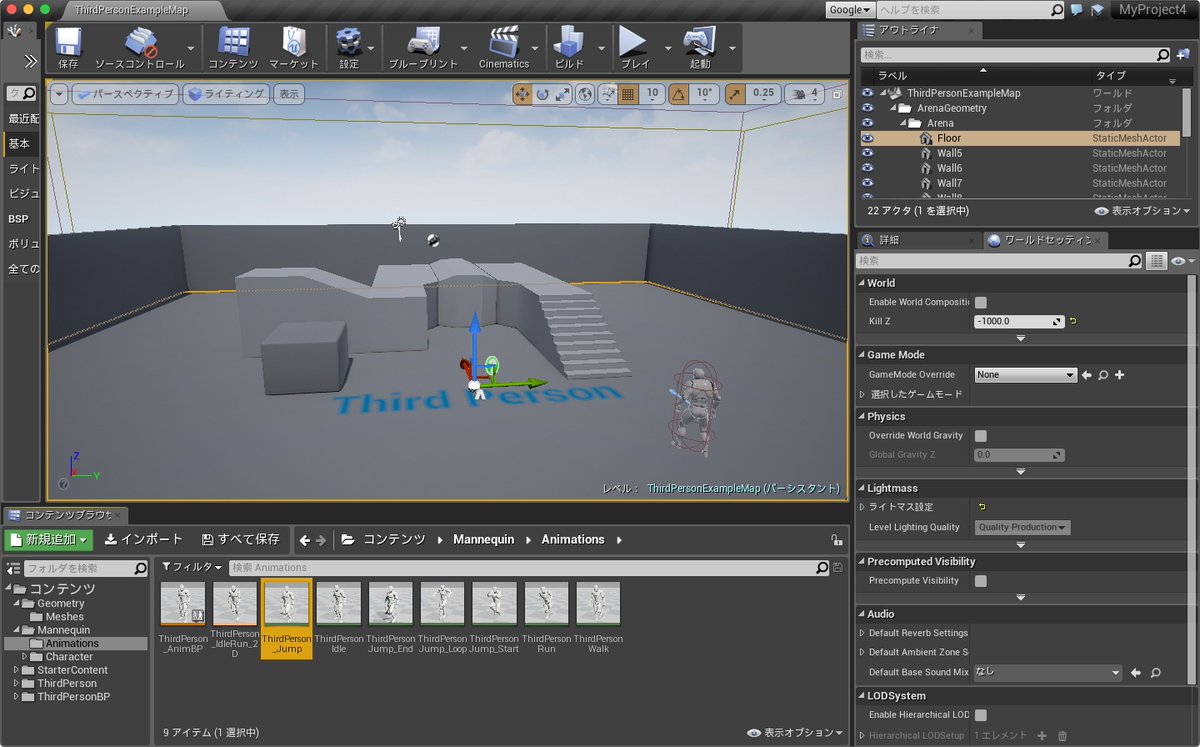Toggle scale snapping icon

(x=735, y=94)
